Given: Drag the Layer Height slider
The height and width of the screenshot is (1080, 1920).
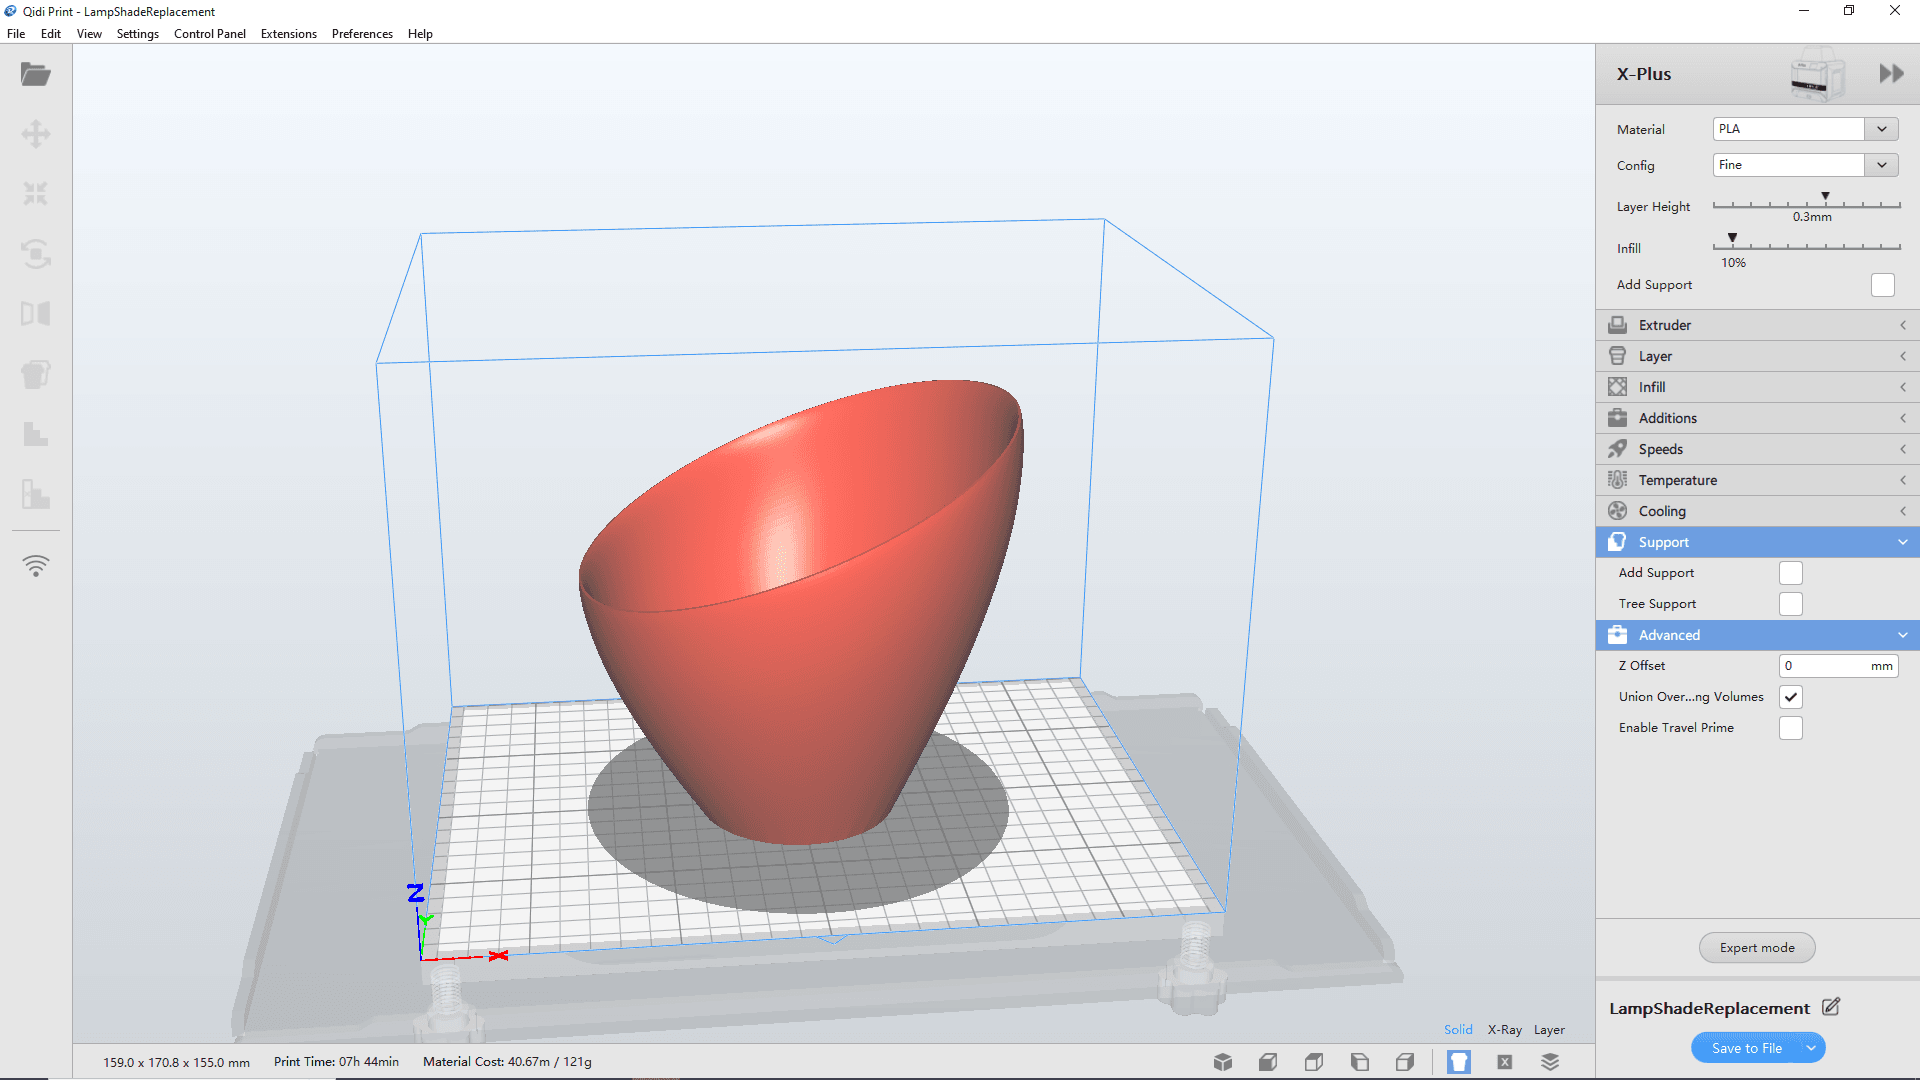Looking at the screenshot, I should (x=1826, y=195).
